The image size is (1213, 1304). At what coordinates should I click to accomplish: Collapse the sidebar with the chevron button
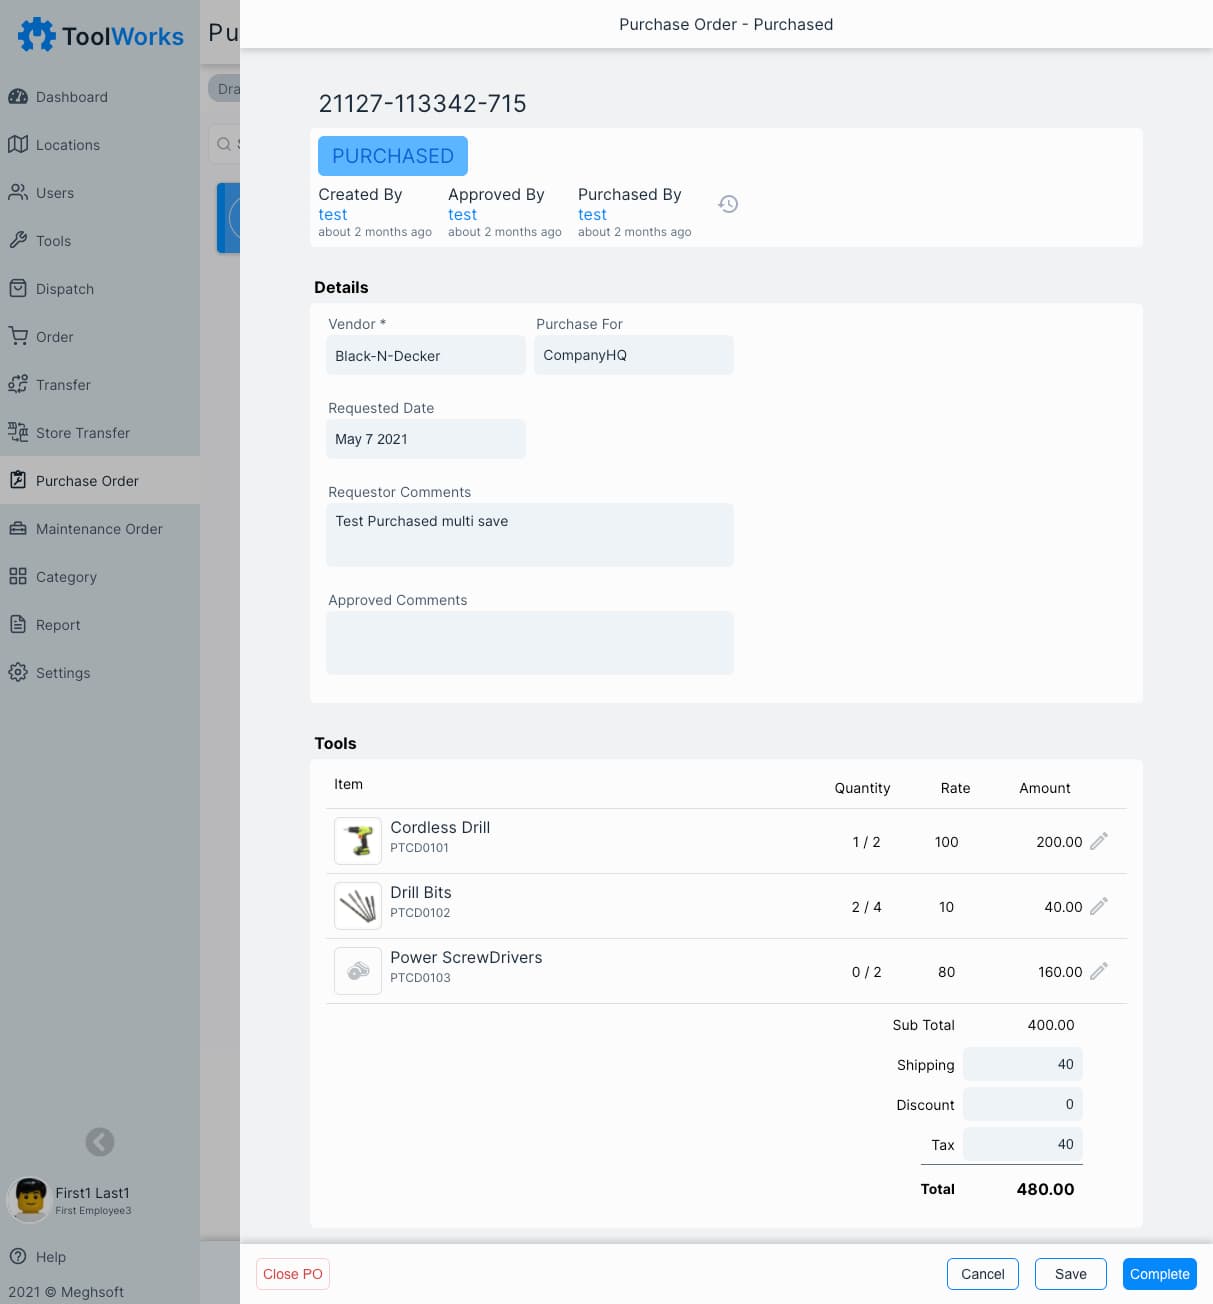(x=100, y=1142)
